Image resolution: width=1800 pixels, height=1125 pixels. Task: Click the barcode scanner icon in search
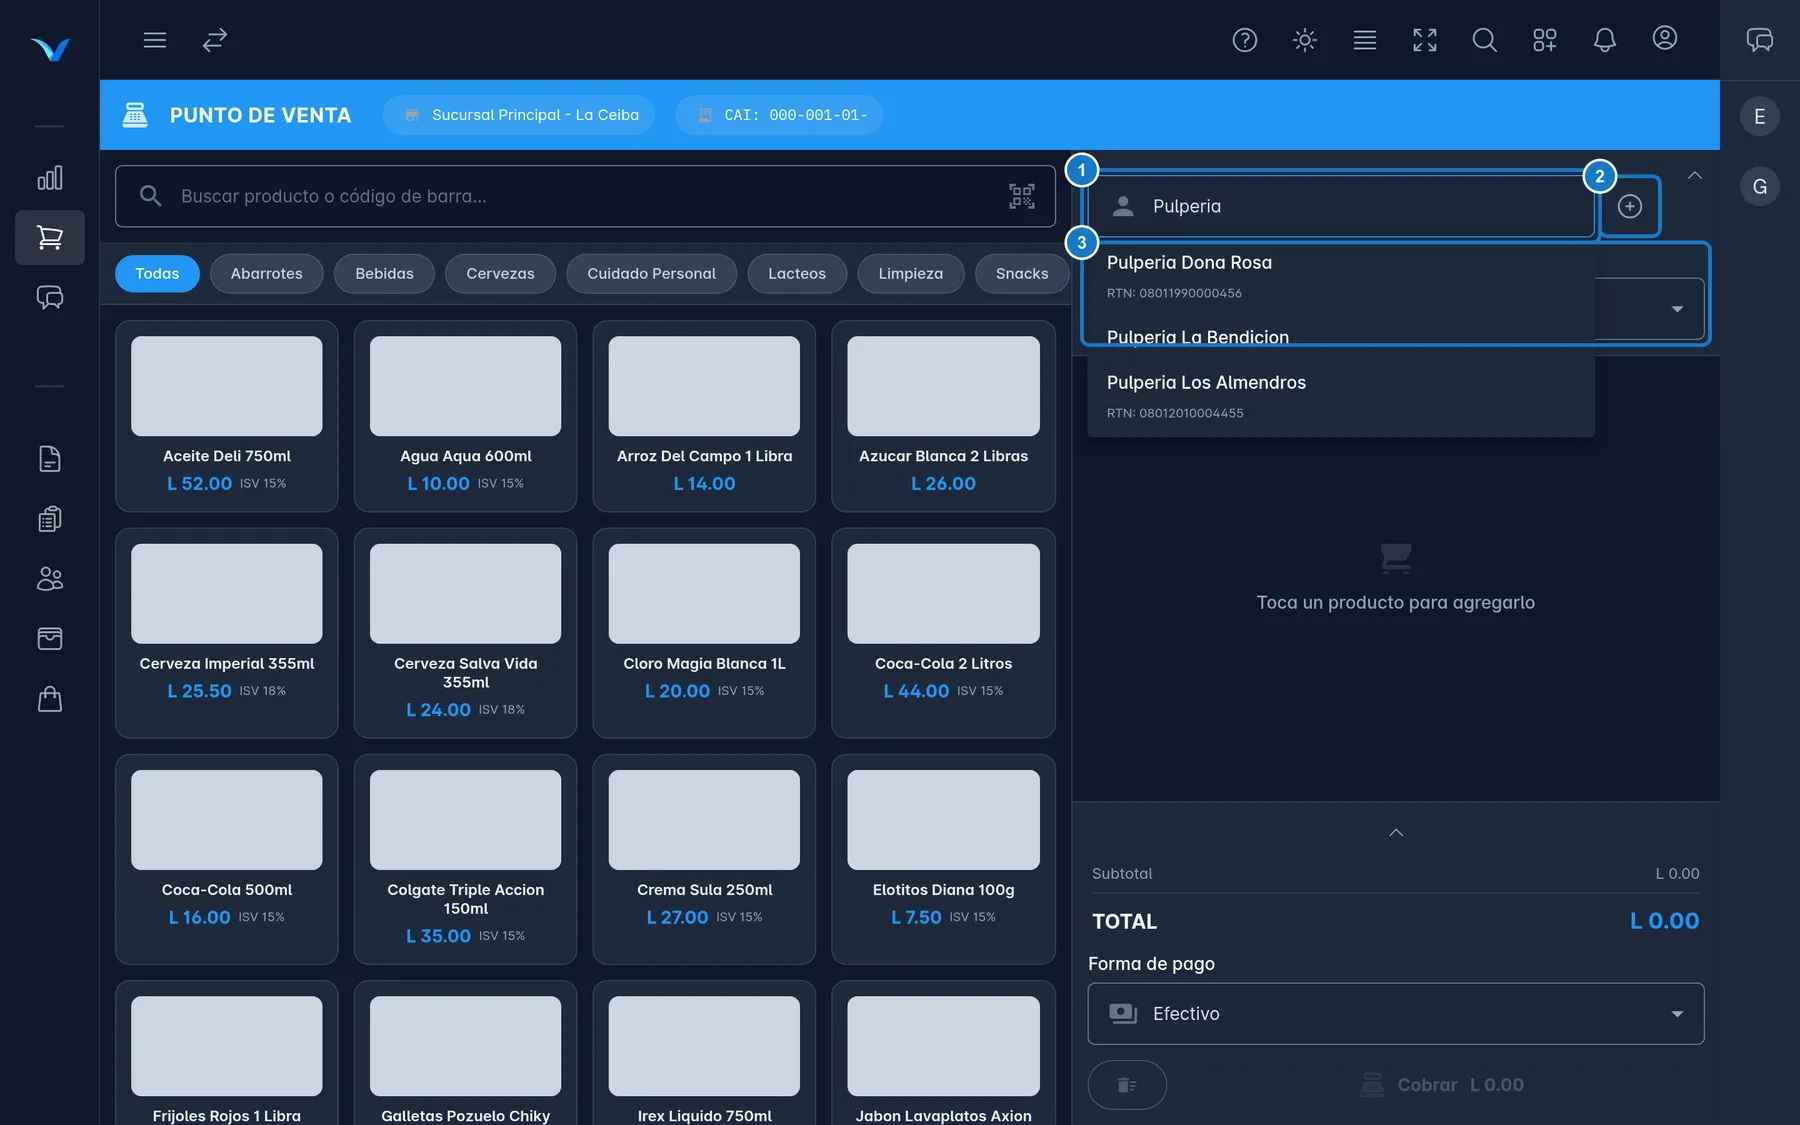[1021, 196]
